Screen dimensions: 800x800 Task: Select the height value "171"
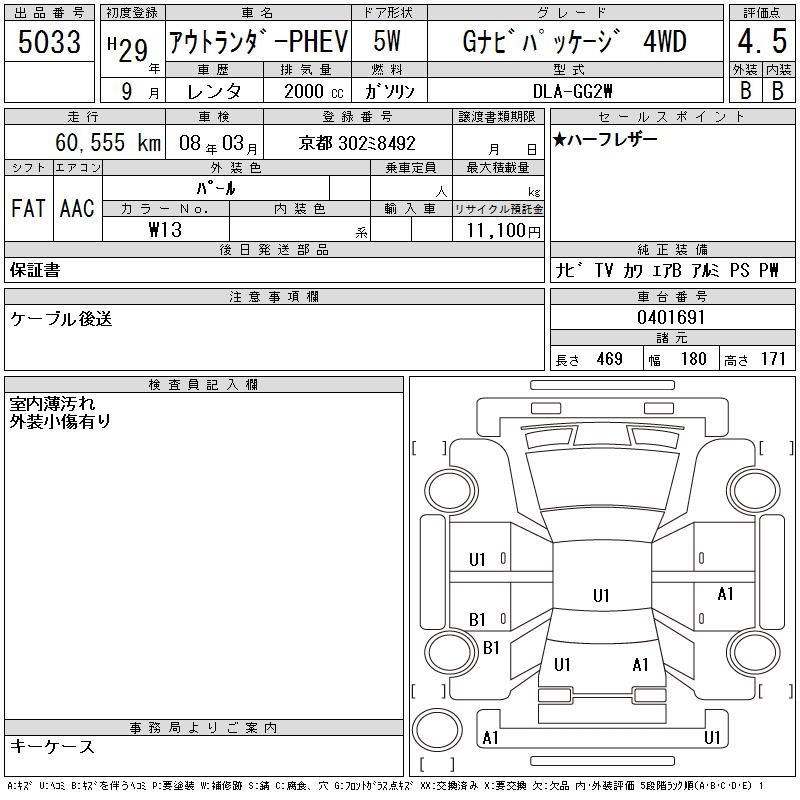pos(773,359)
